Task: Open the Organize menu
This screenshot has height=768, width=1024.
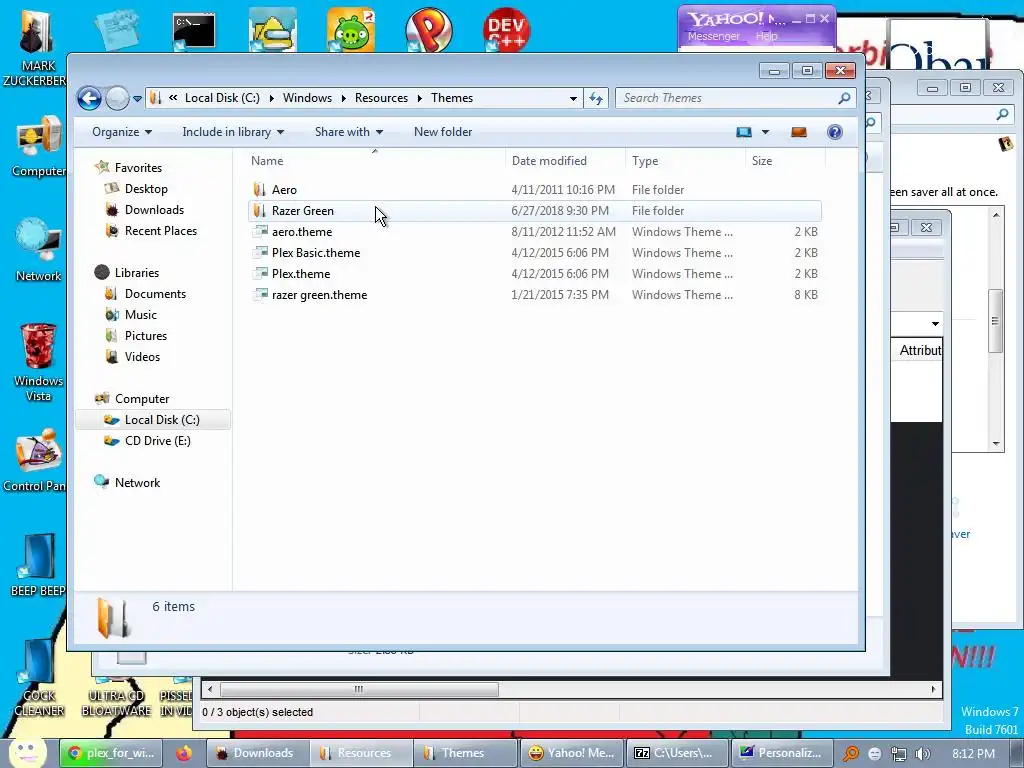Action: coord(122,132)
